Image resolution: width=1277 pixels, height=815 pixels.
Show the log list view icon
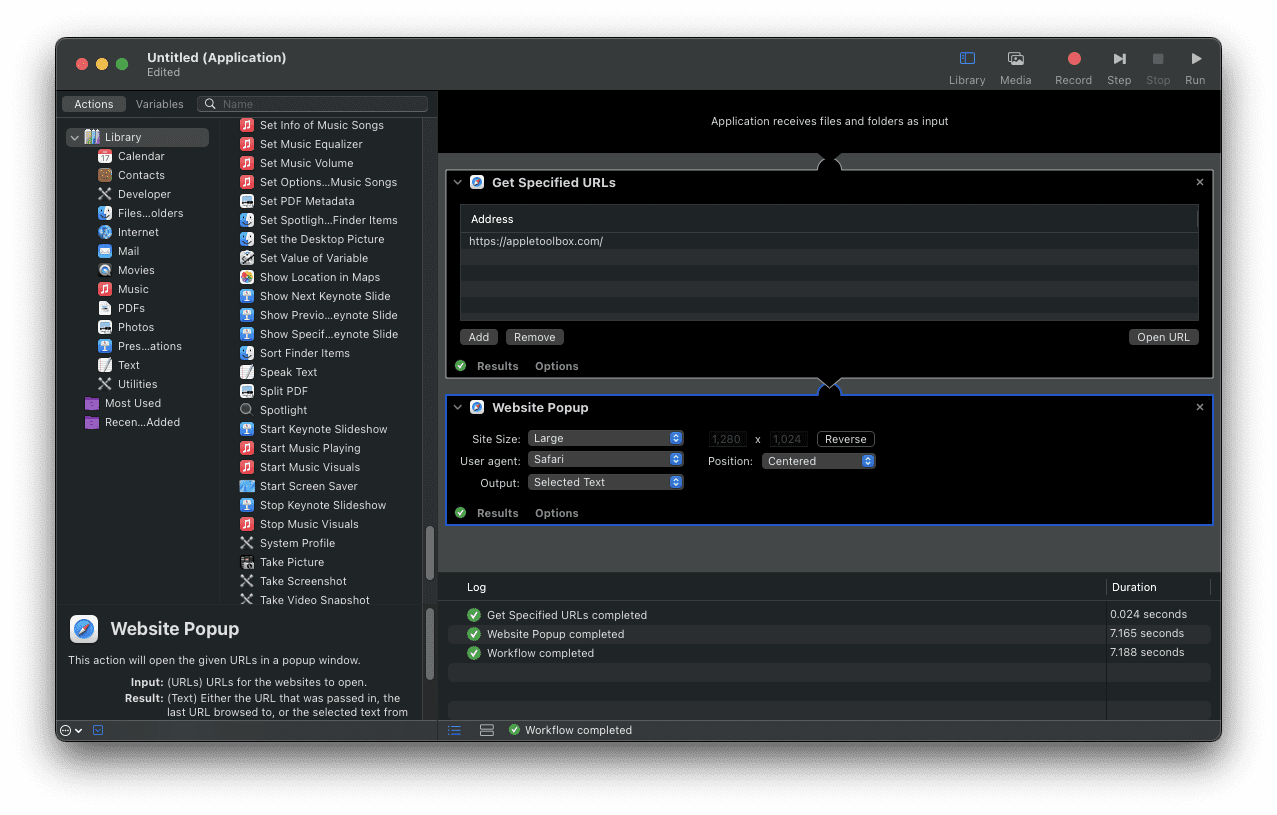[454, 730]
